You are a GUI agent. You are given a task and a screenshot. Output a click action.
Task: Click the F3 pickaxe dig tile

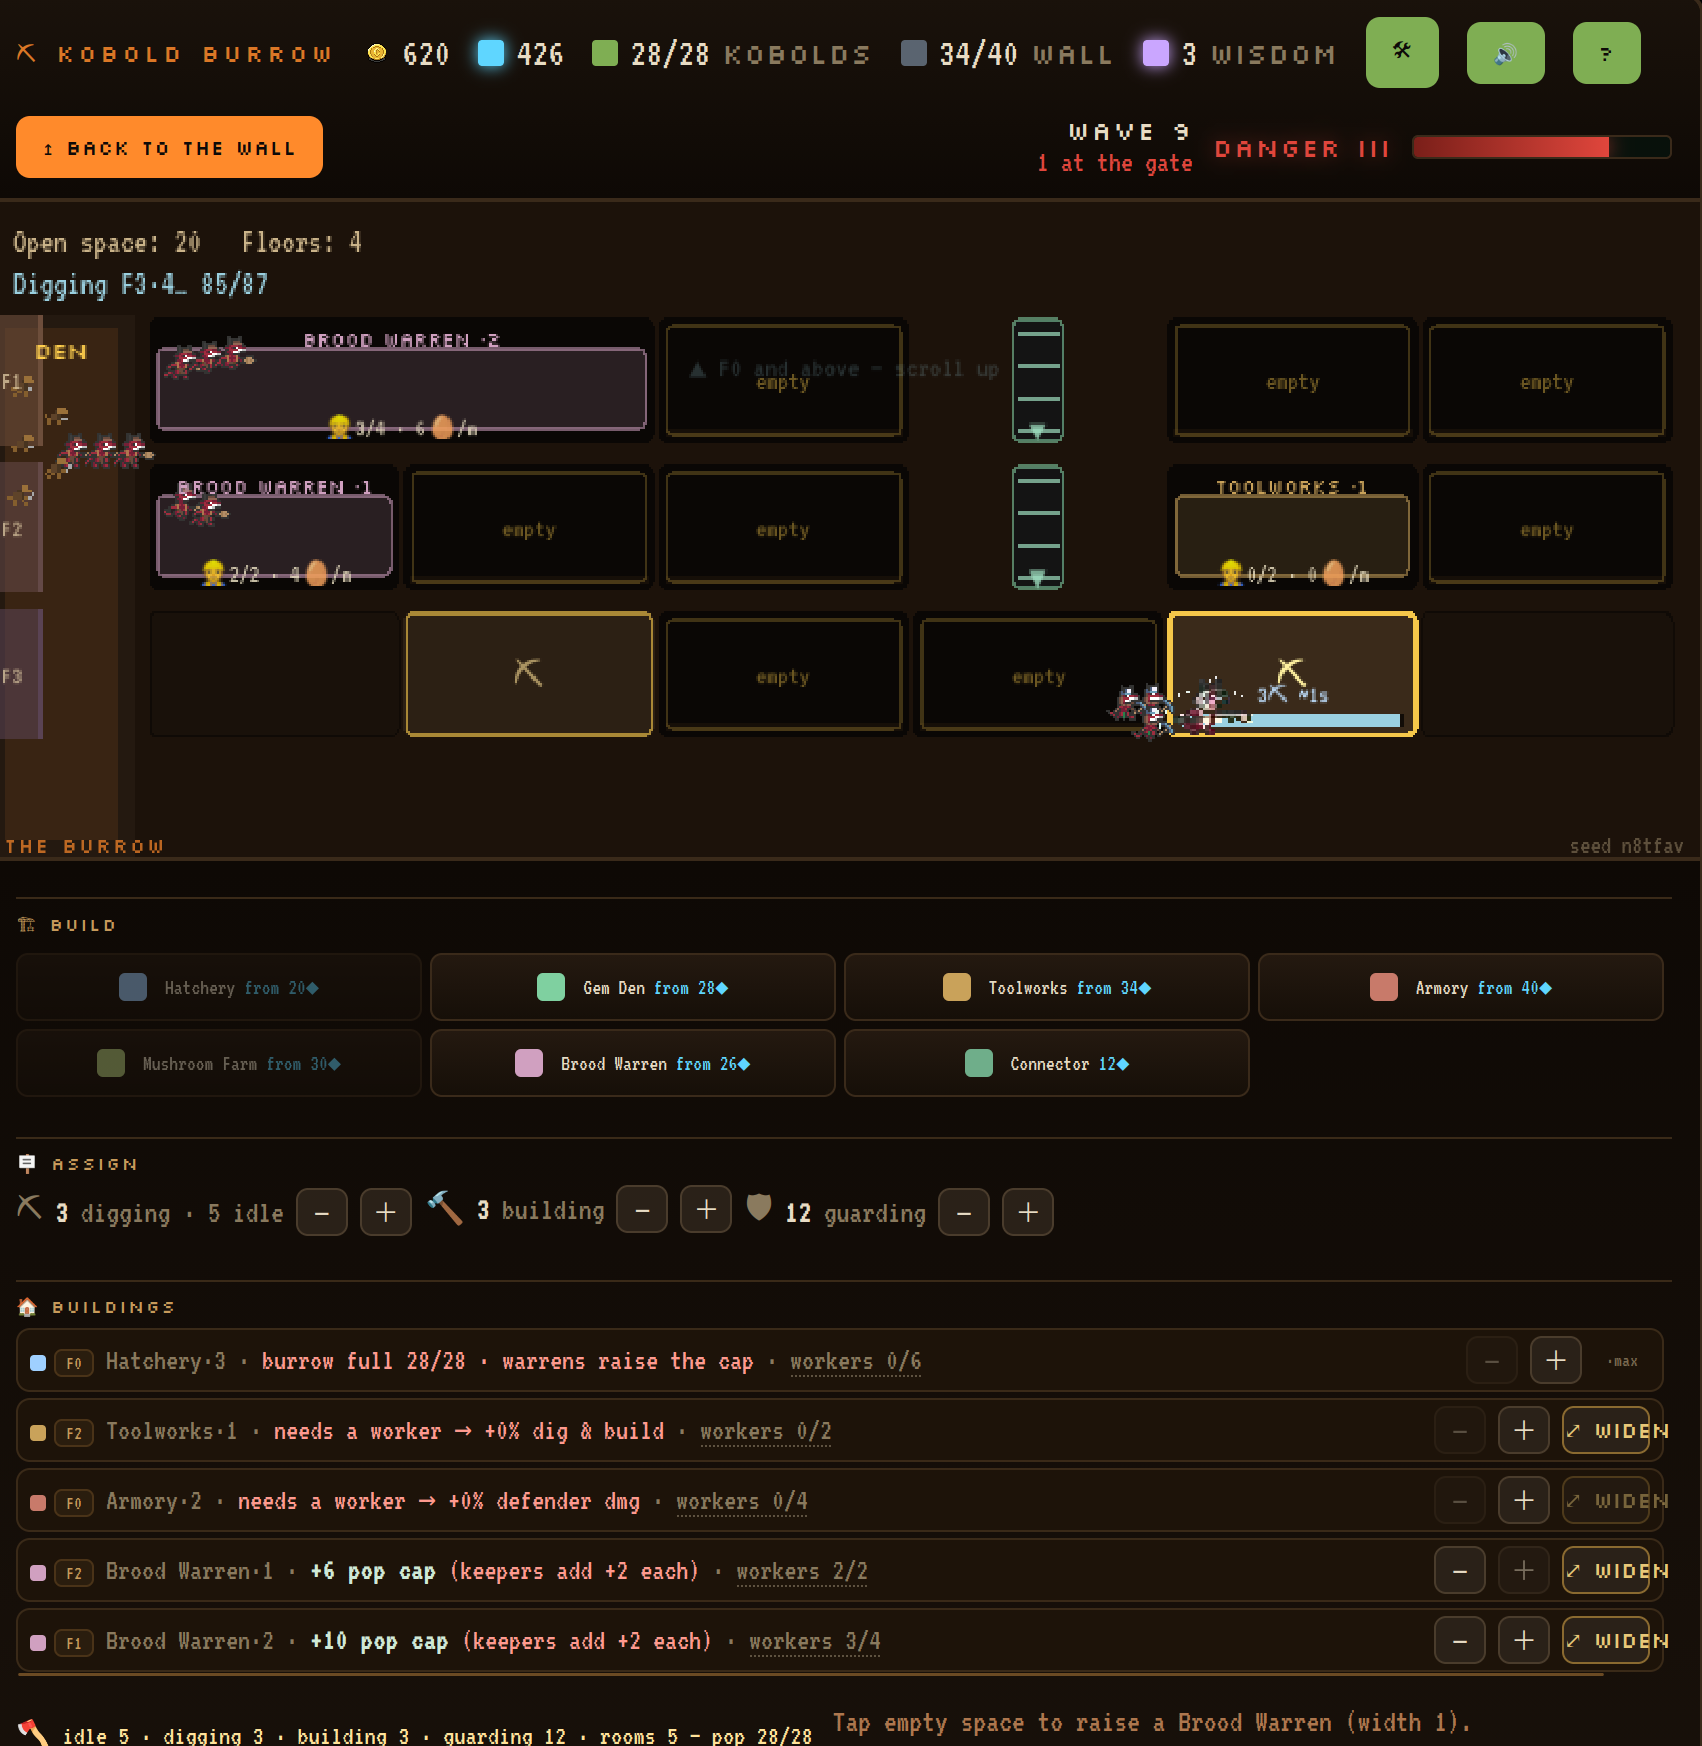click(529, 674)
